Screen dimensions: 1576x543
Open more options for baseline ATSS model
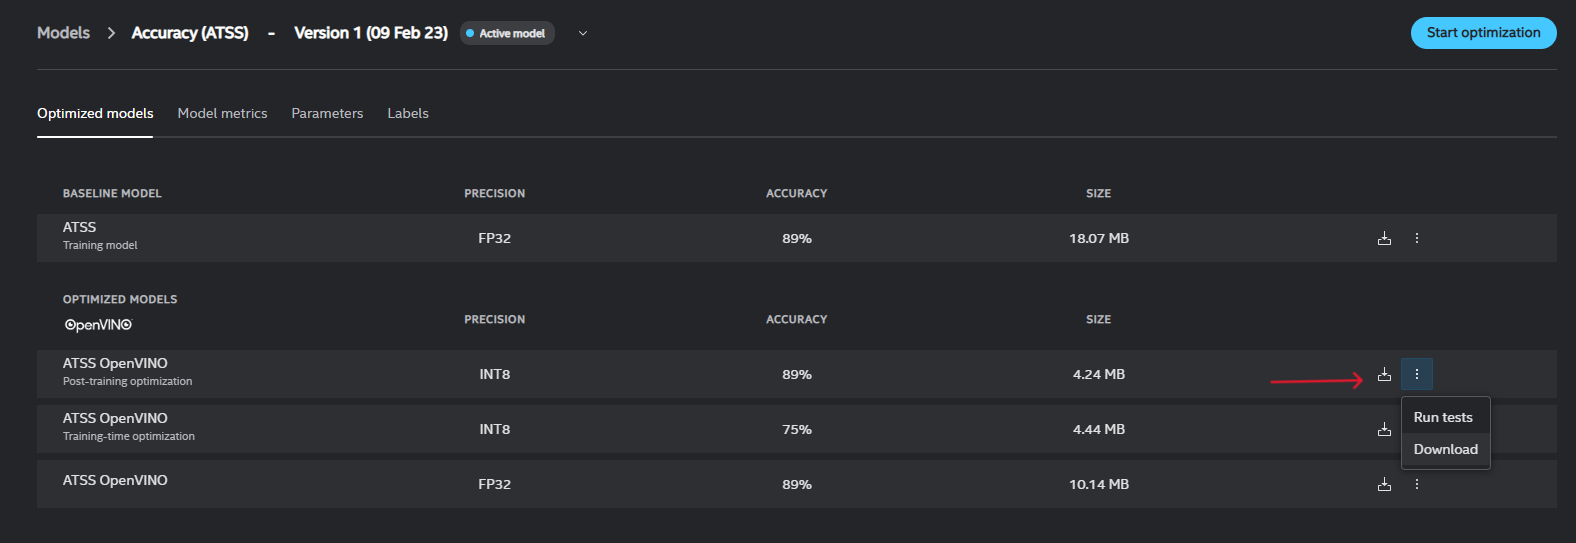tap(1417, 238)
